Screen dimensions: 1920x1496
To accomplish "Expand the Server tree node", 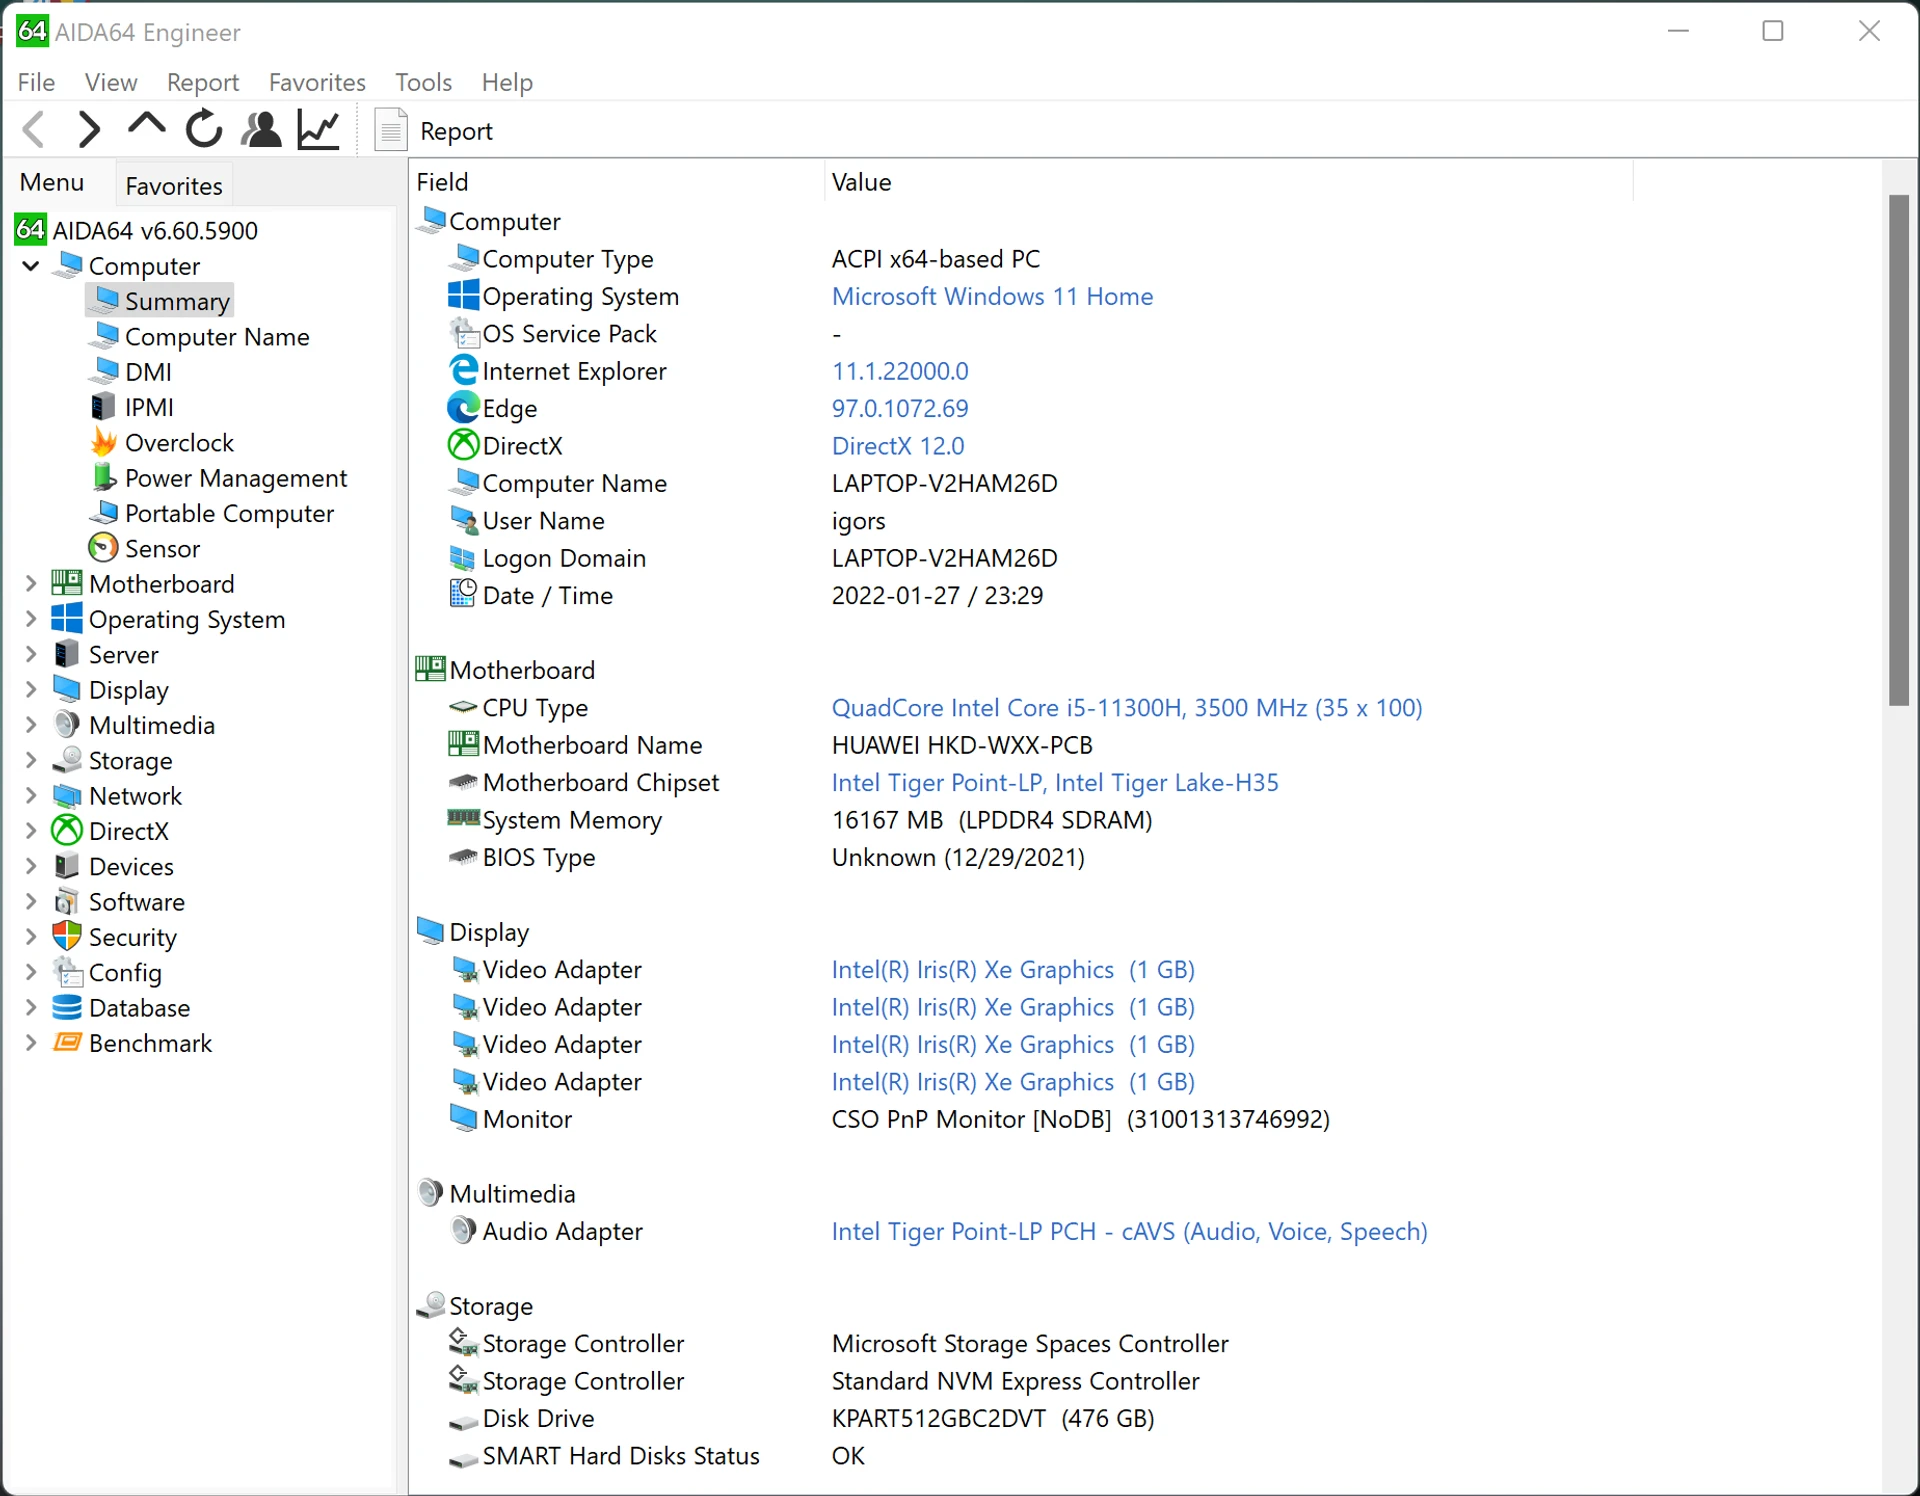I will point(31,655).
